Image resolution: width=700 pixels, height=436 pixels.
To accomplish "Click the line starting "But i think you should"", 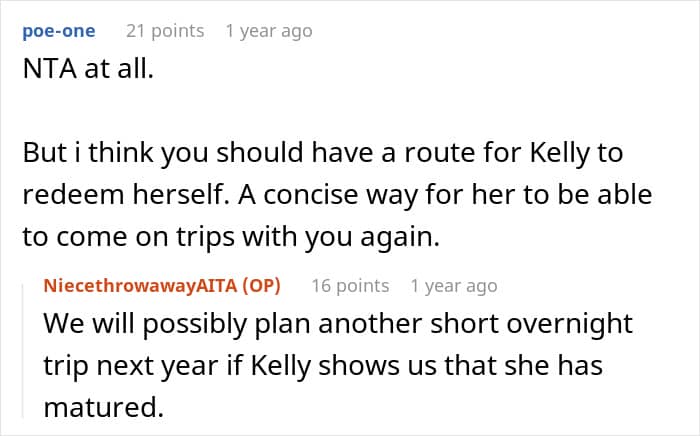I will (x=323, y=153).
